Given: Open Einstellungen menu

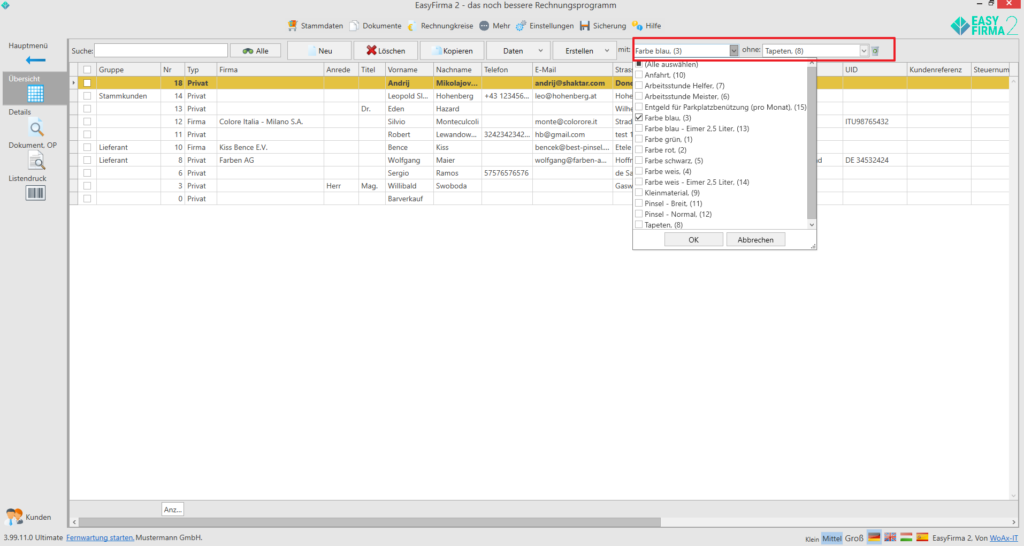Looking at the screenshot, I should point(545,25).
